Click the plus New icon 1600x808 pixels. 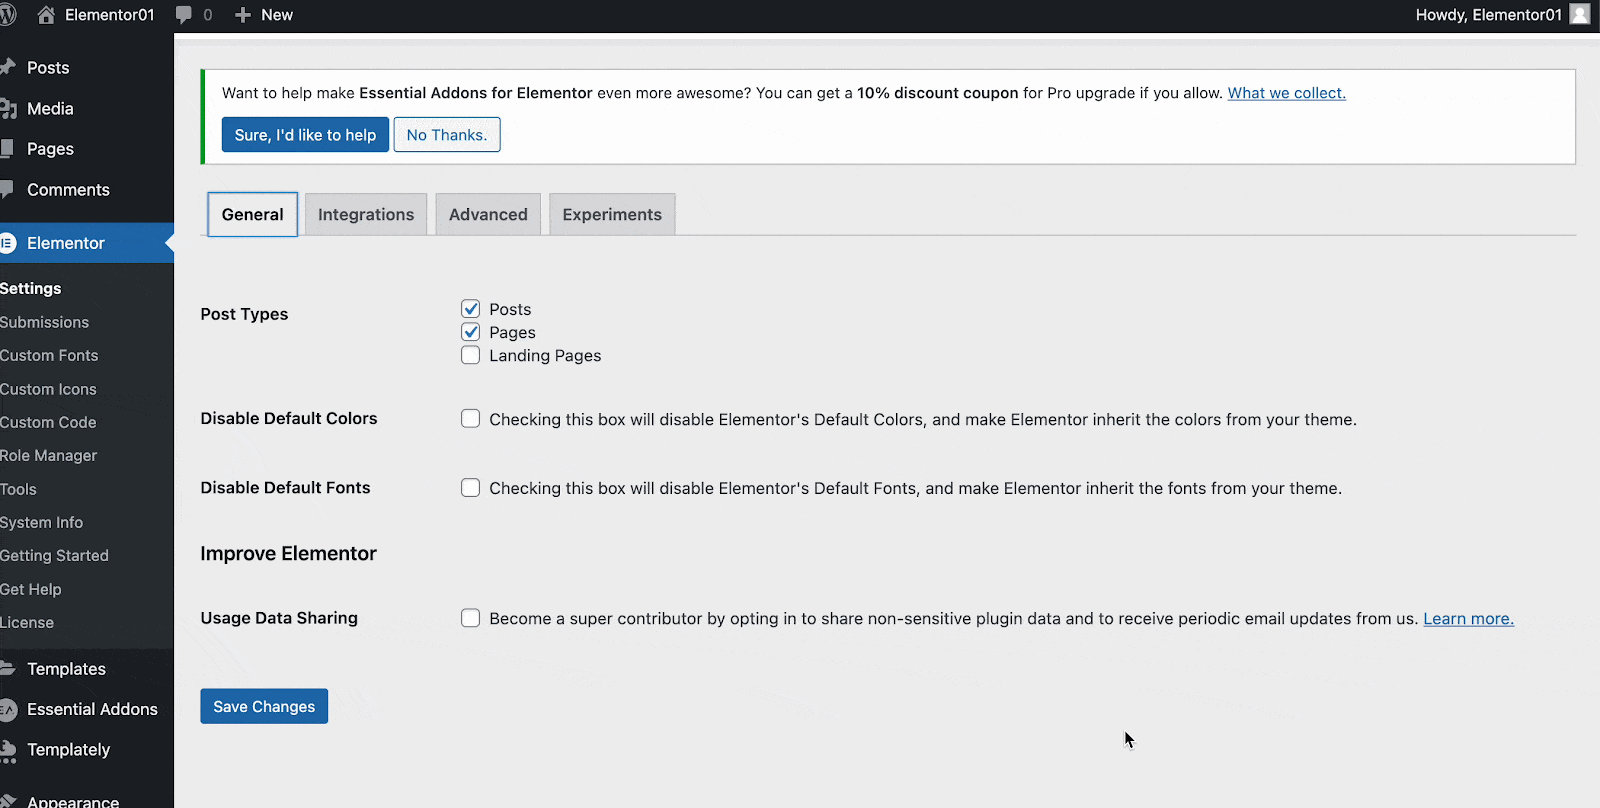coord(242,15)
